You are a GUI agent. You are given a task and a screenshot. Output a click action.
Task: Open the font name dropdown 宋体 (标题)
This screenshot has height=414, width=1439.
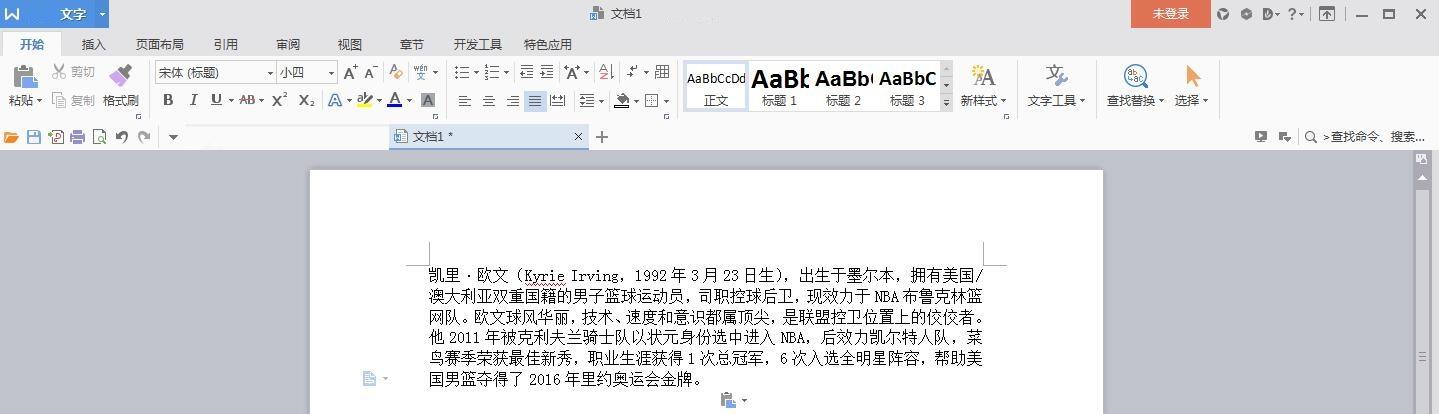coord(270,73)
